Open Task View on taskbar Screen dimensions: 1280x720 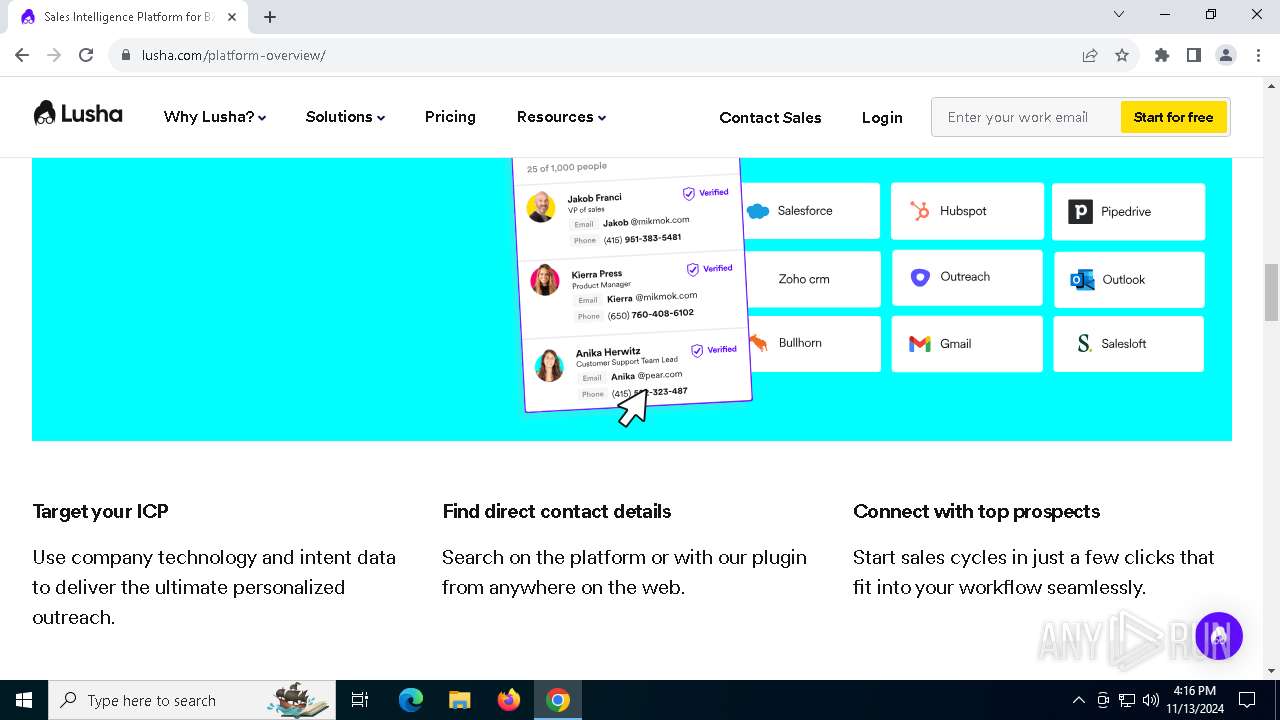coord(360,700)
